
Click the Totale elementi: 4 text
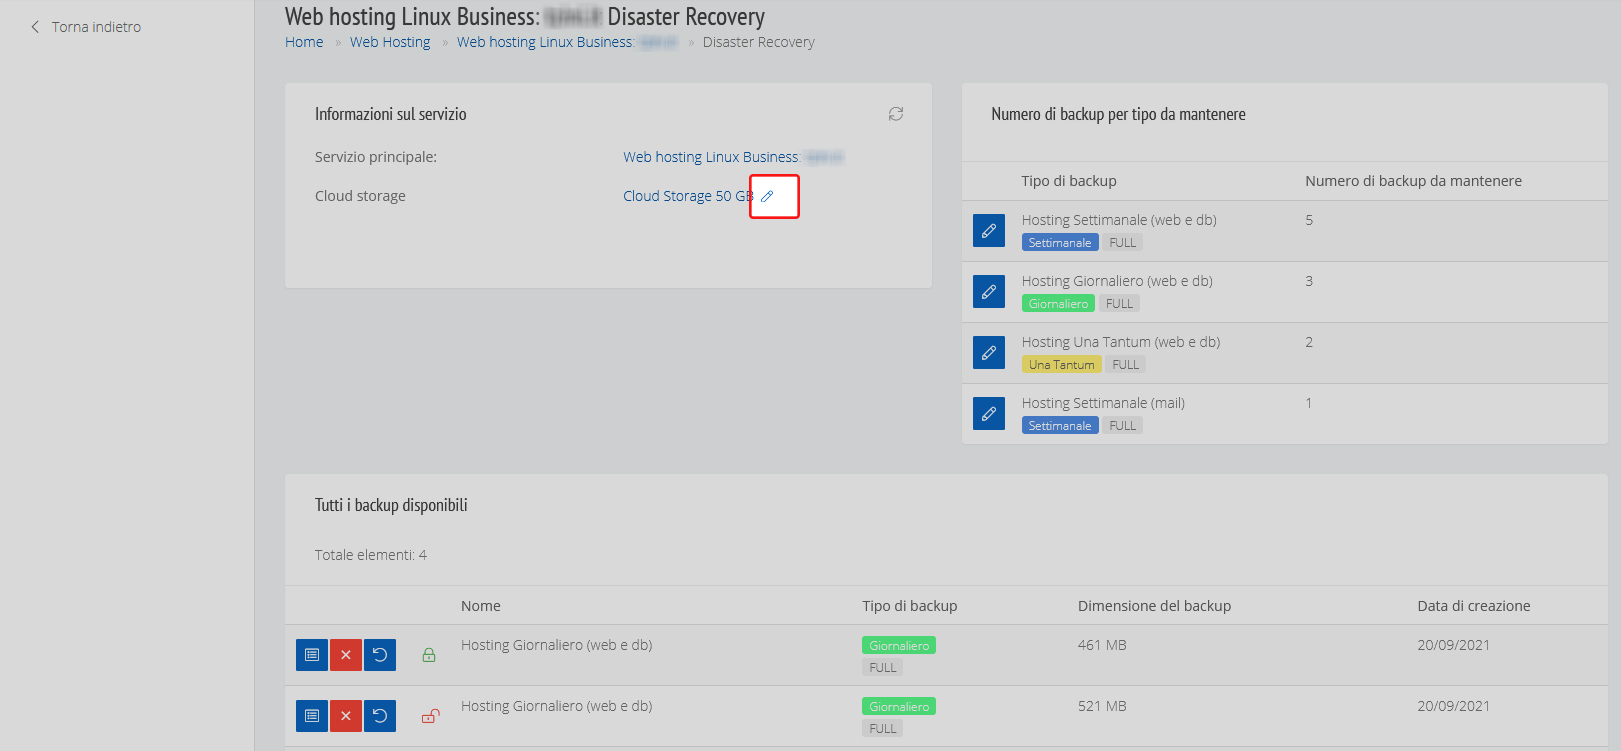371,555
